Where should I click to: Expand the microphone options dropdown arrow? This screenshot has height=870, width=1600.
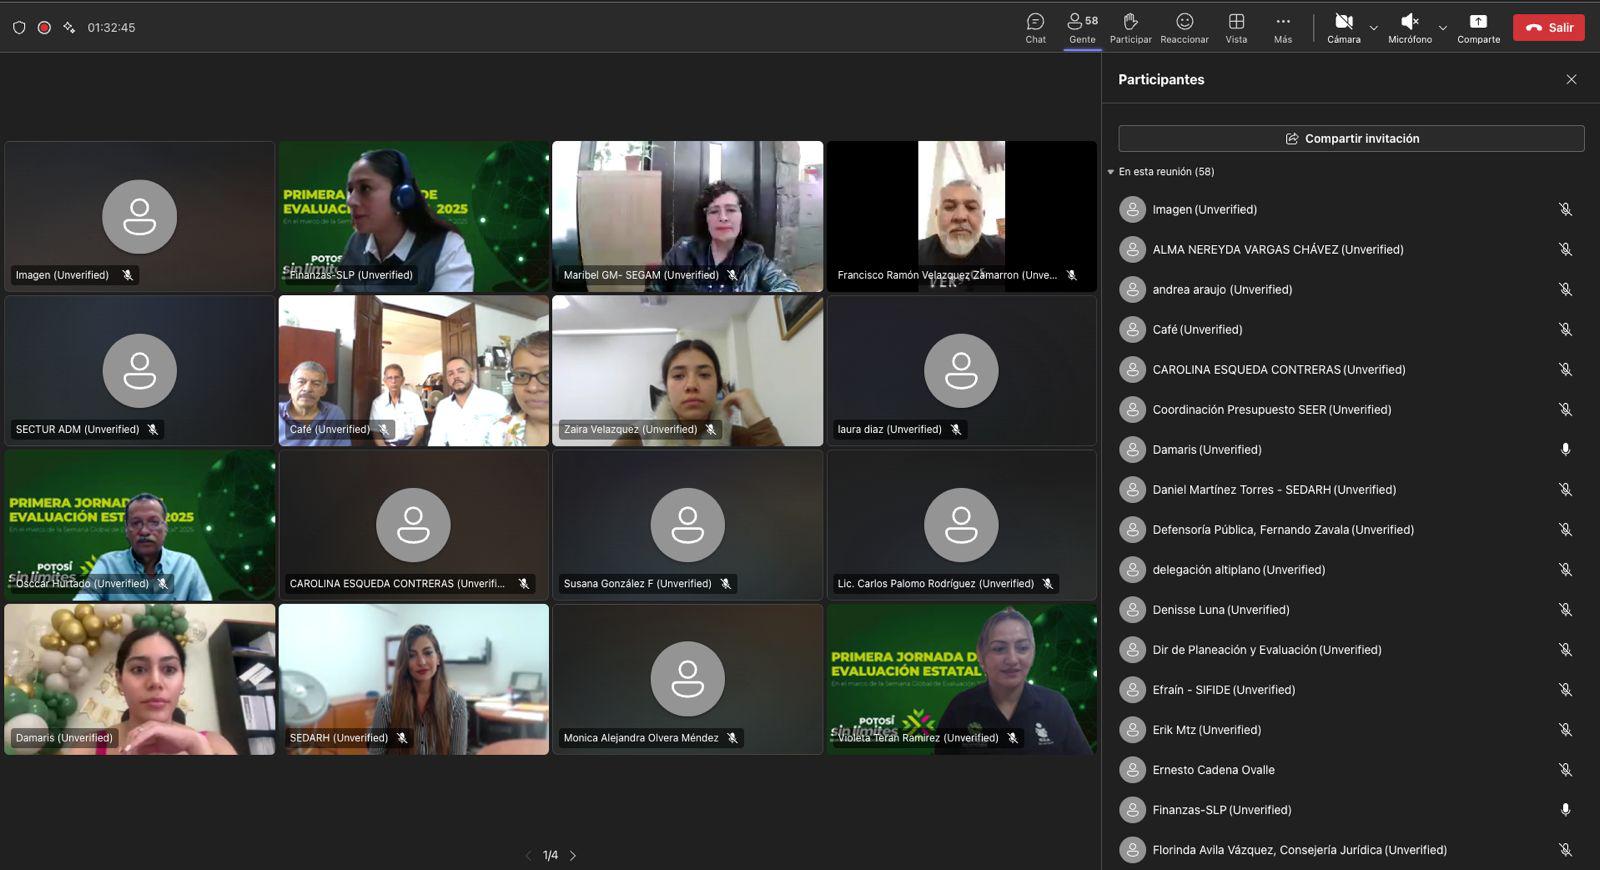coord(1442,28)
